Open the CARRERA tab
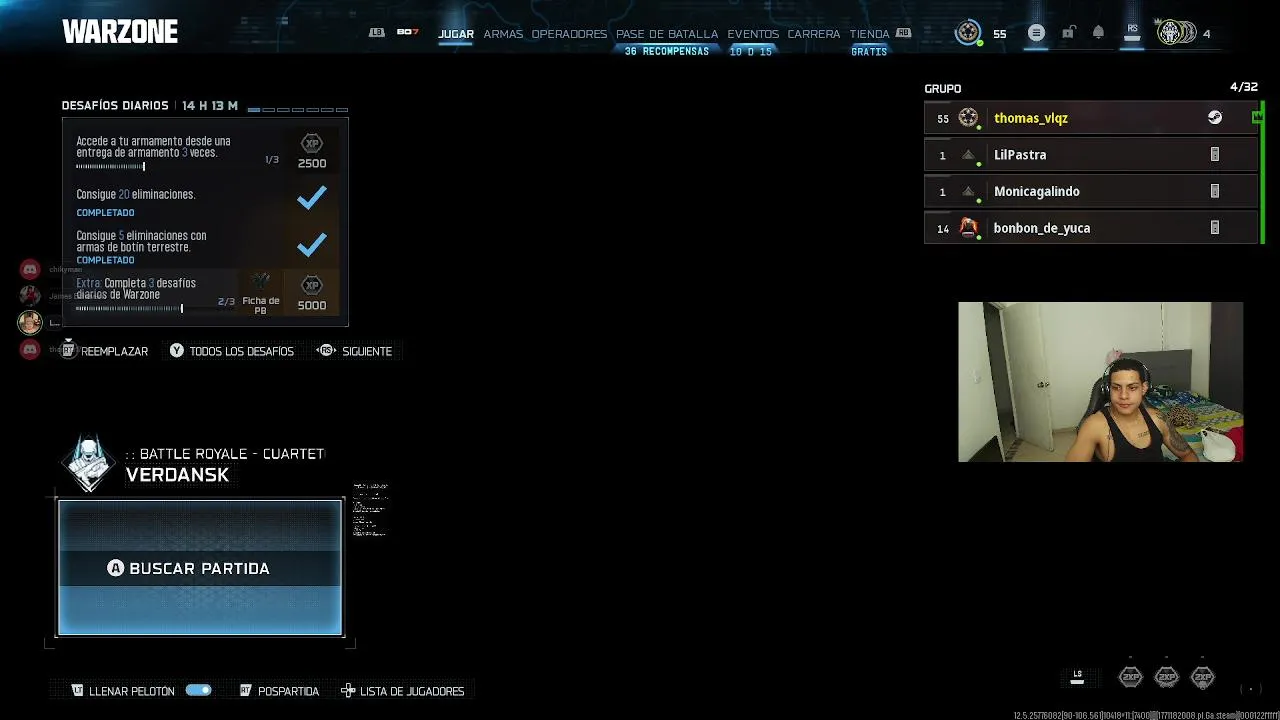Viewport: 1280px width, 720px height. 814,34
